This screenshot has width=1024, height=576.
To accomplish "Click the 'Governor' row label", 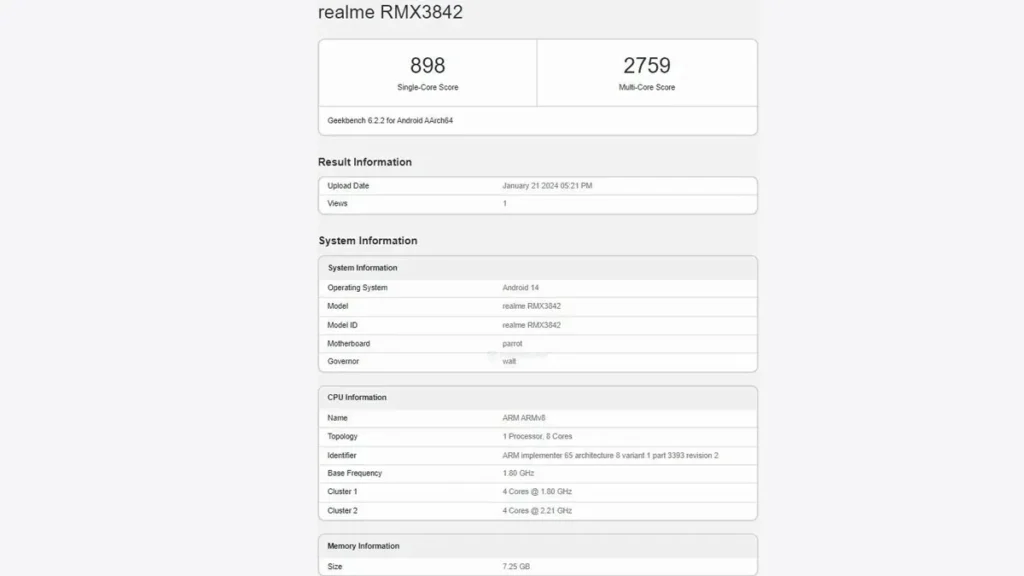I will [x=343, y=361].
